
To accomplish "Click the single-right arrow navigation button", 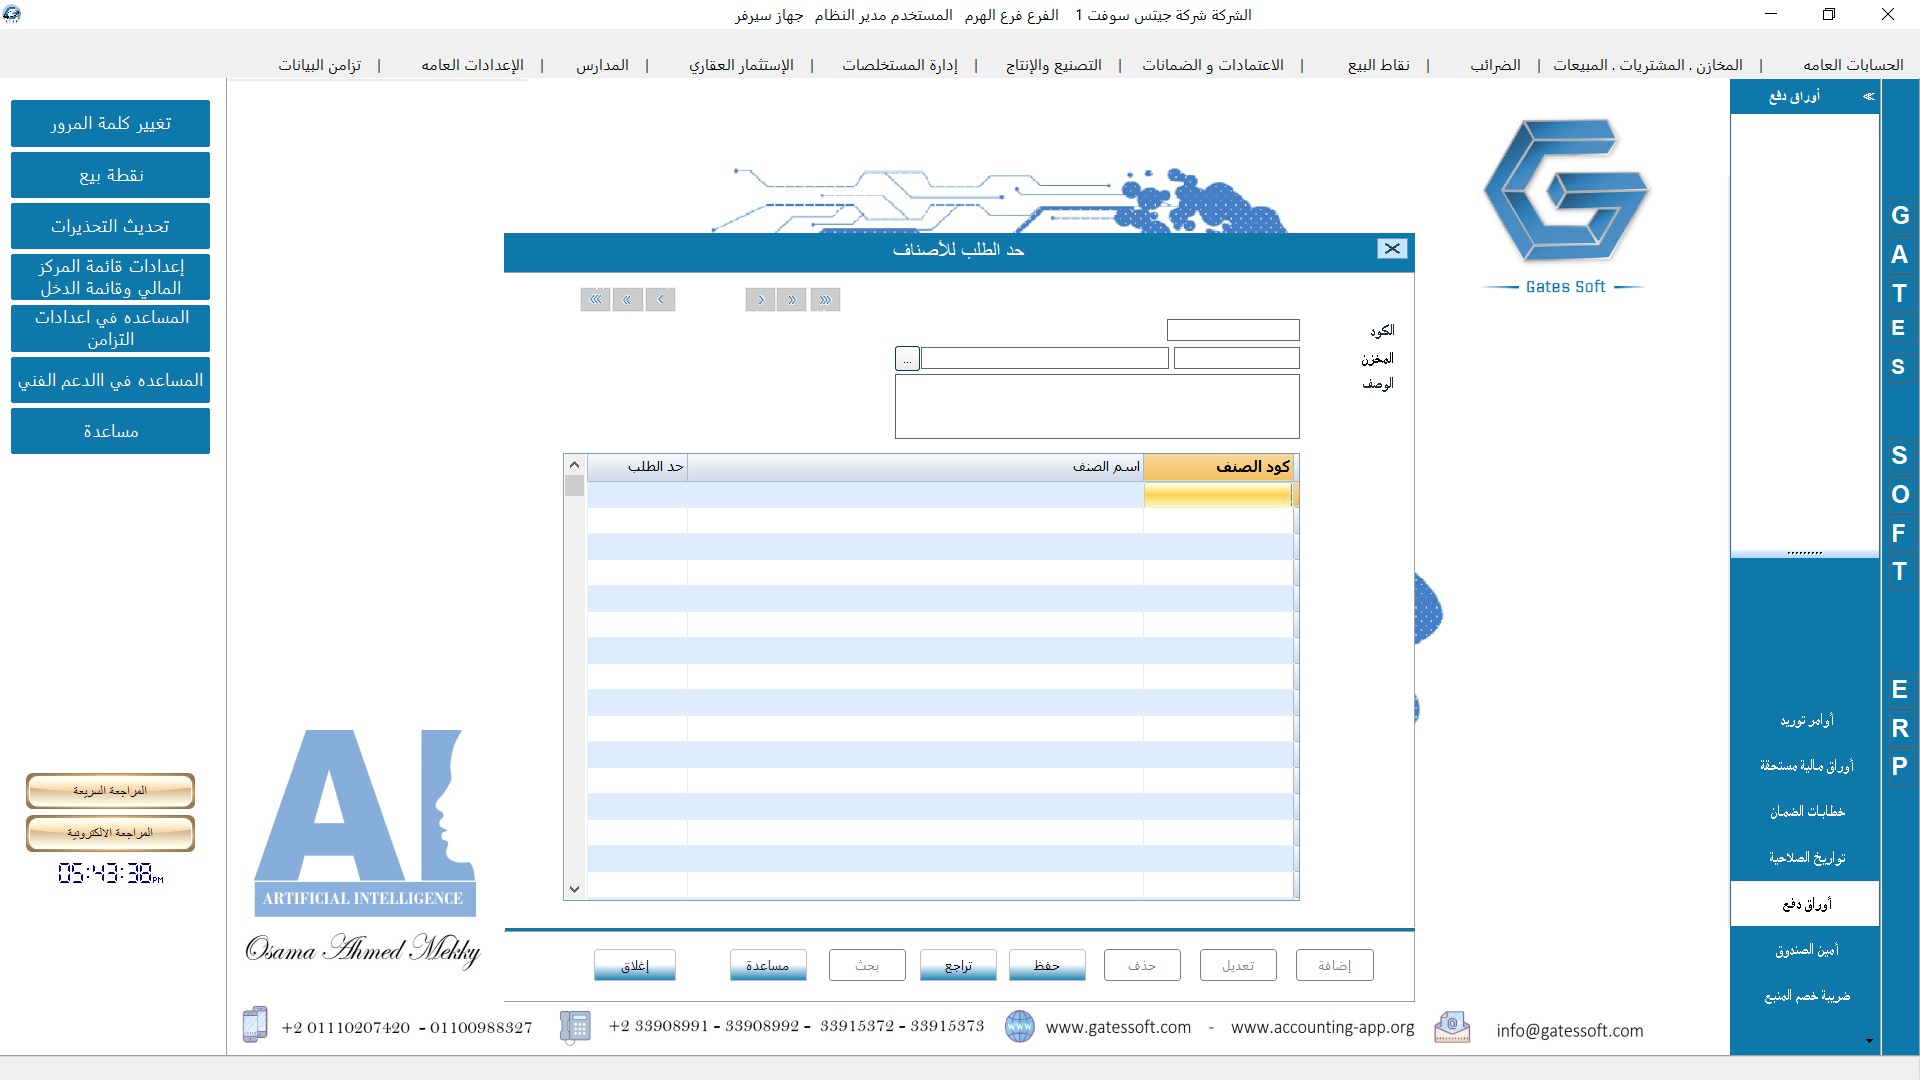I will (760, 299).
